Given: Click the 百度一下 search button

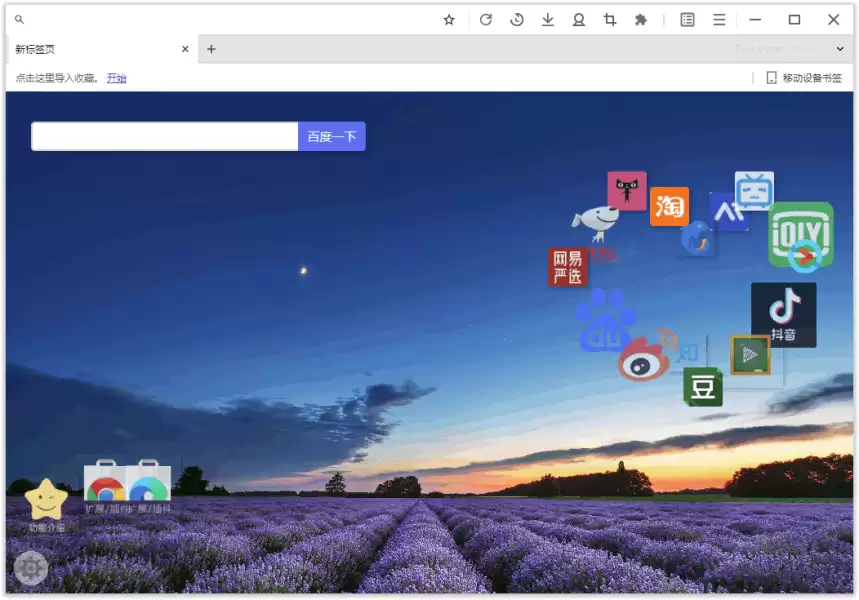Looking at the screenshot, I should tap(331, 136).
